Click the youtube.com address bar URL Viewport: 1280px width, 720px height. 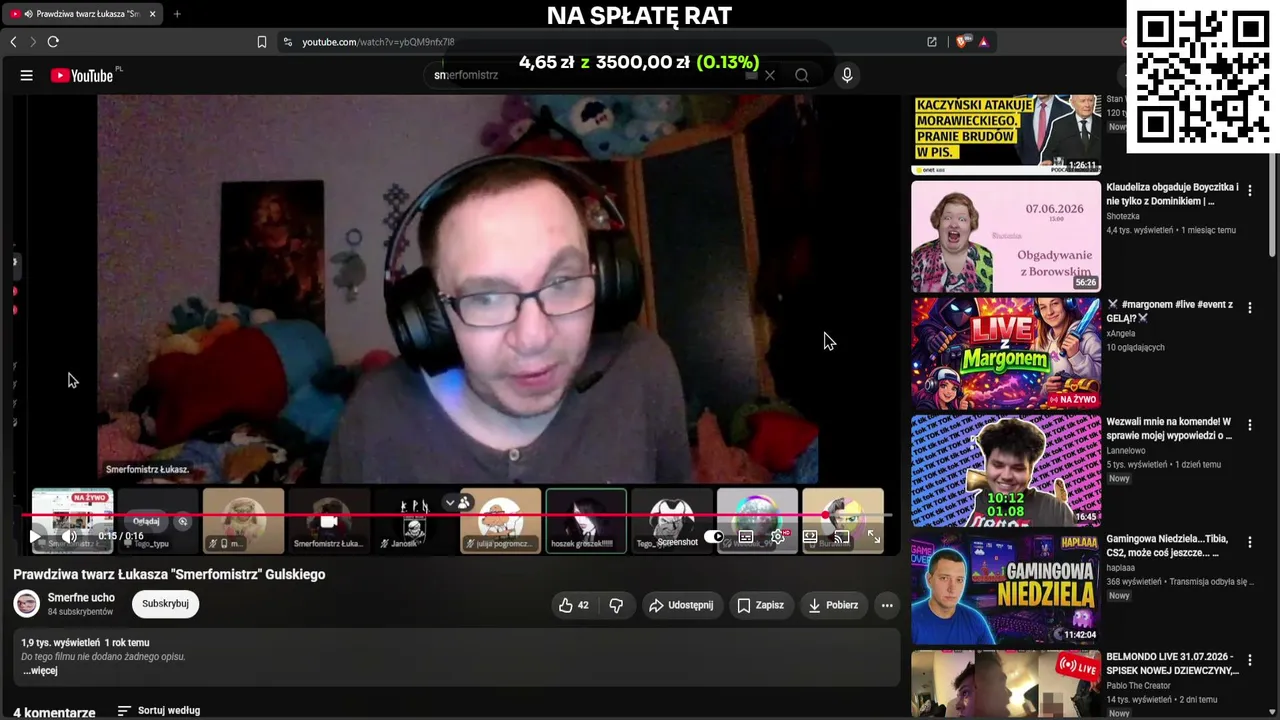[378, 42]
